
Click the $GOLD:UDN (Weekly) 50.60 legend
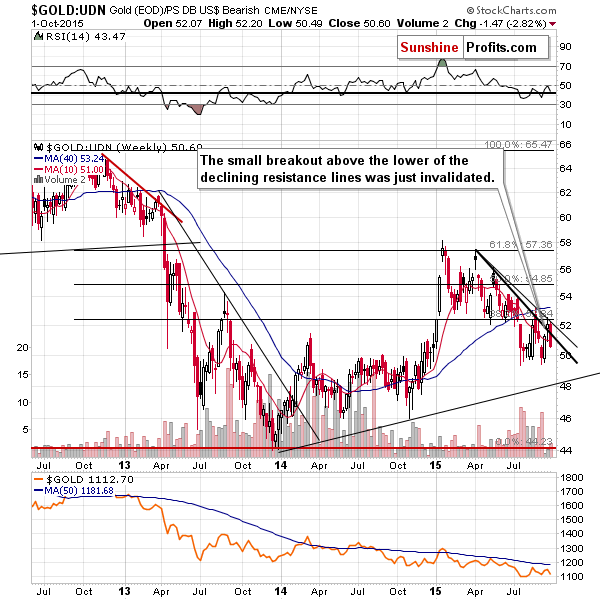point(118,147)
